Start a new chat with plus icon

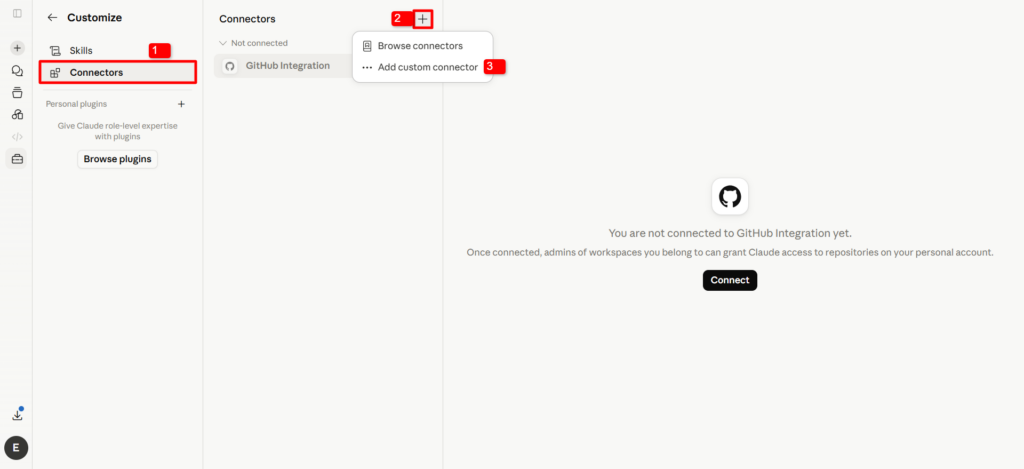(17, 48)
